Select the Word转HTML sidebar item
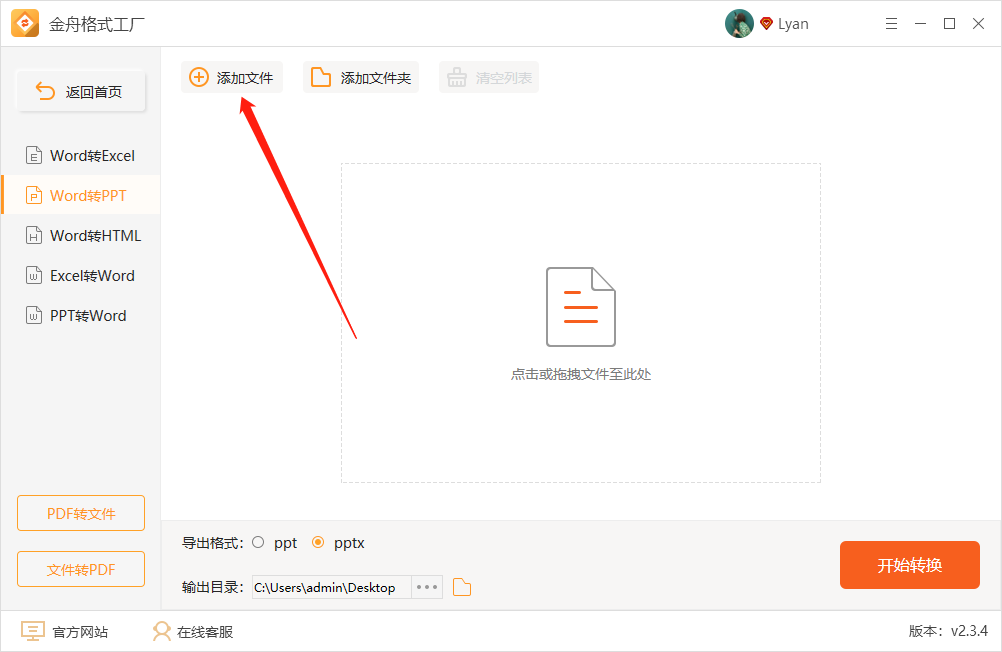1002x652 pixels. click(81, 235)
